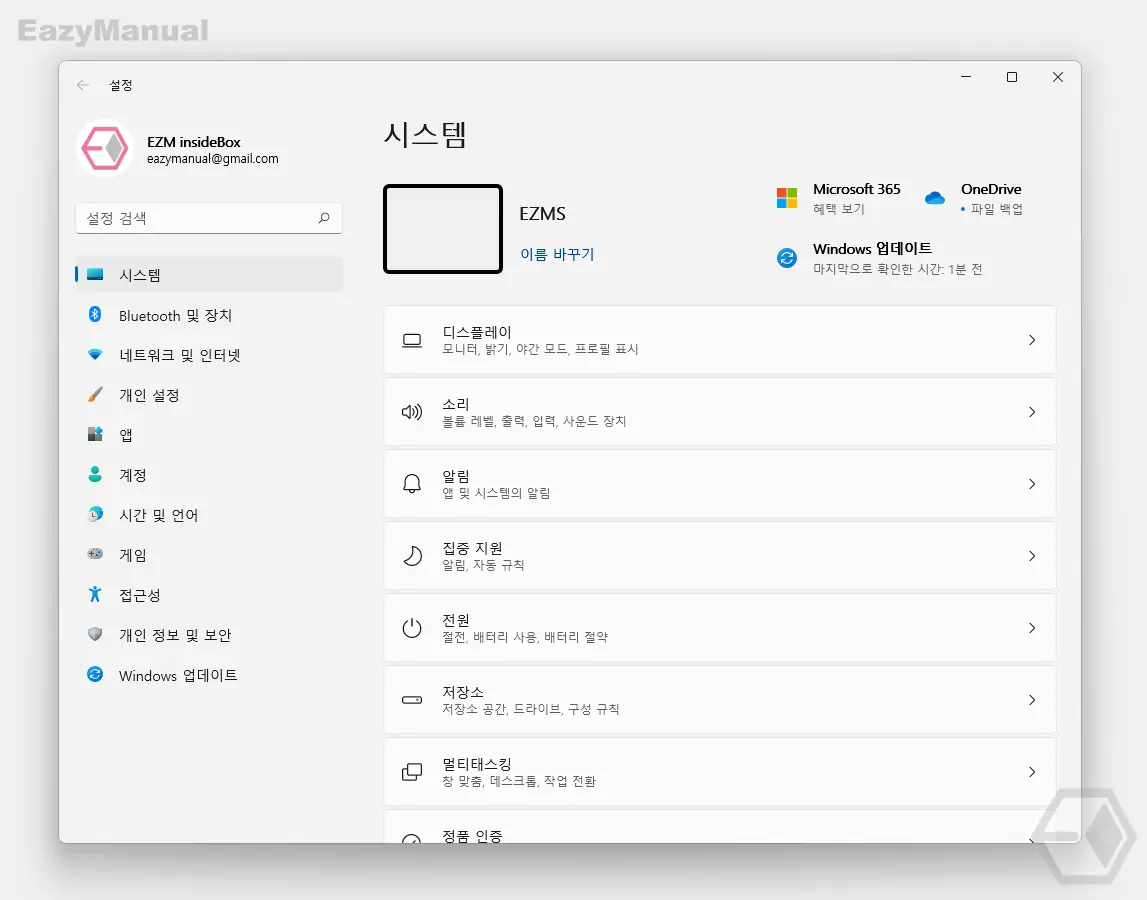Click the 계정 person icon
Viewport: 1147px width, 900px height.
(x=95, y=474)
